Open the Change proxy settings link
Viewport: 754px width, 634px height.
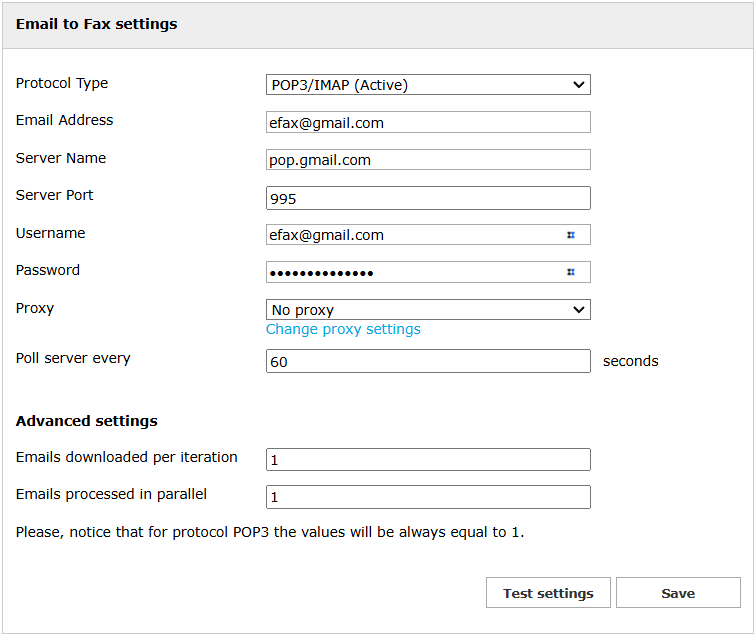[343, 329]
